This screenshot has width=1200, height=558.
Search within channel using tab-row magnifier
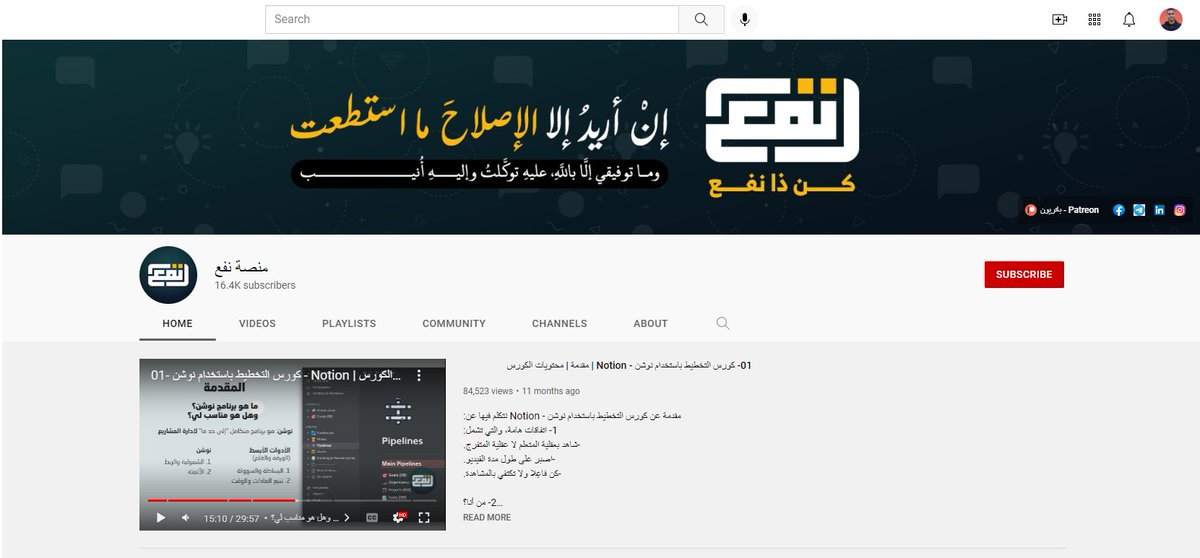(x=723, y=323)
